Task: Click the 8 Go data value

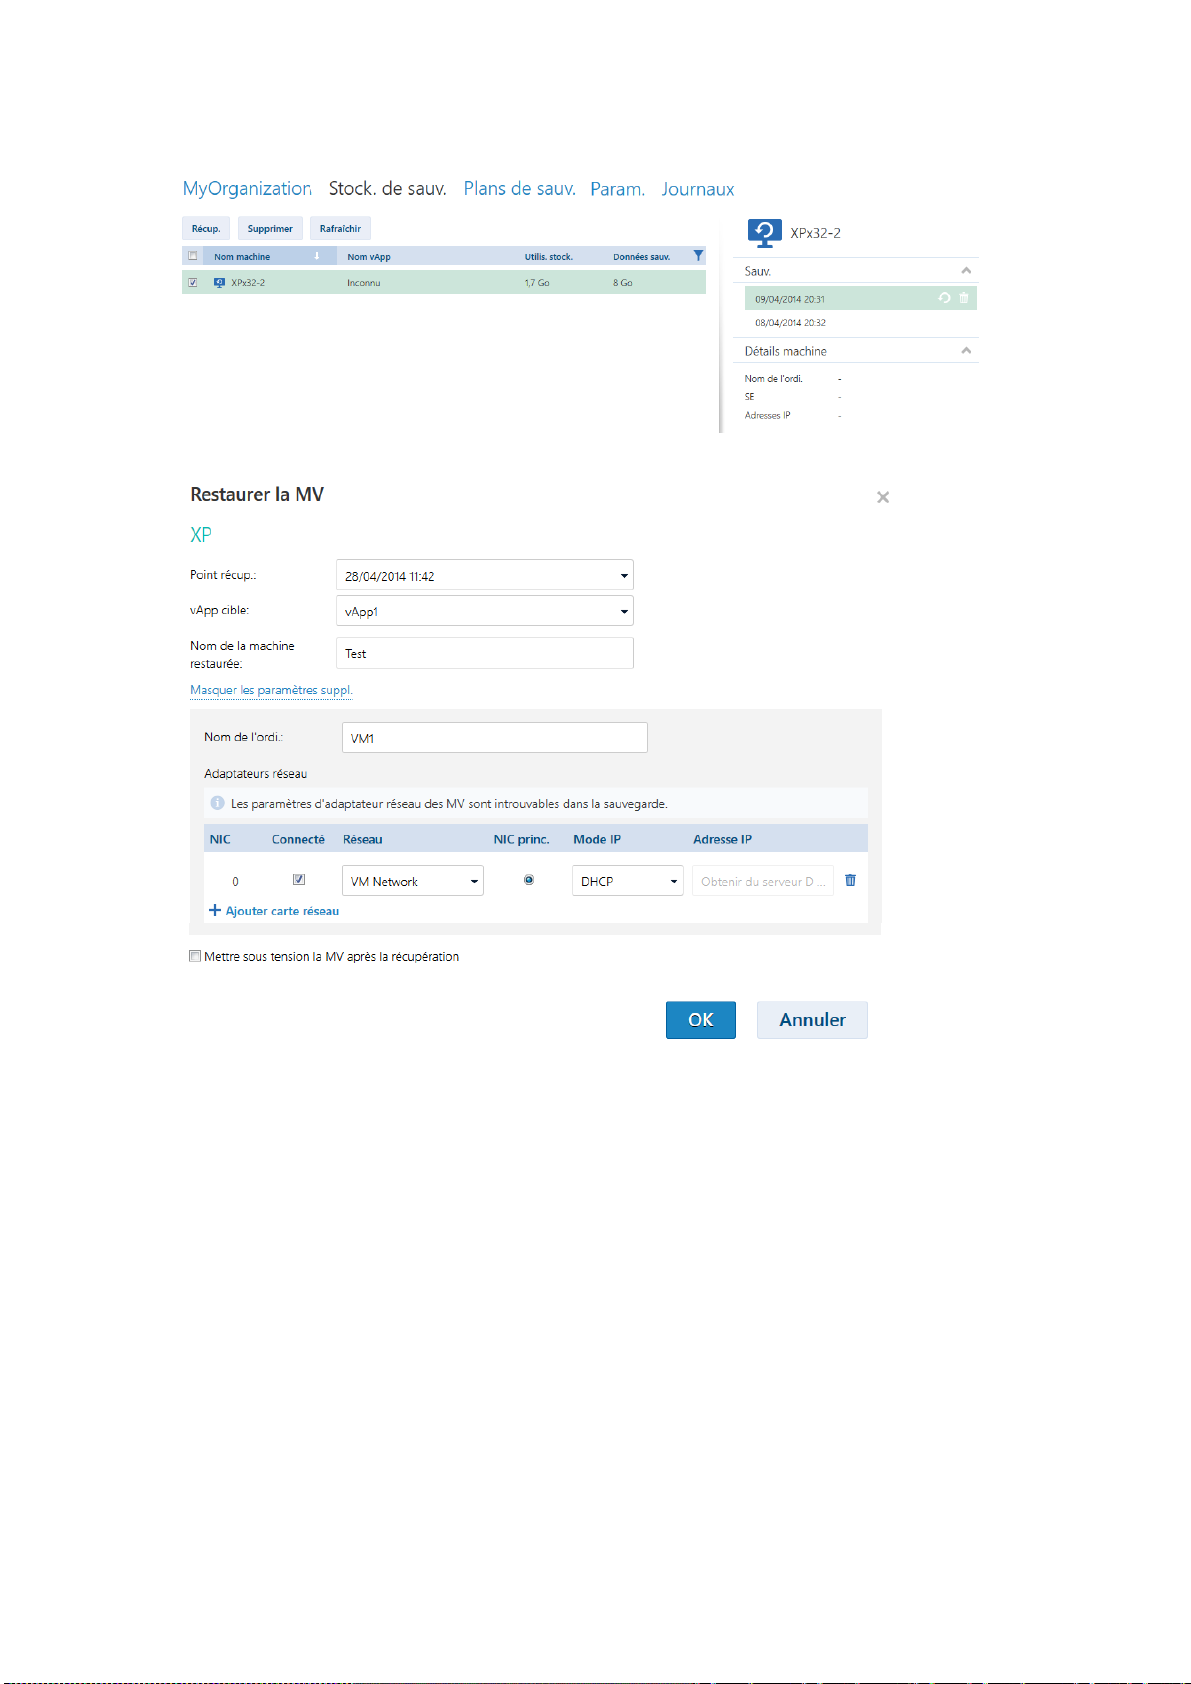Action: 623,283
